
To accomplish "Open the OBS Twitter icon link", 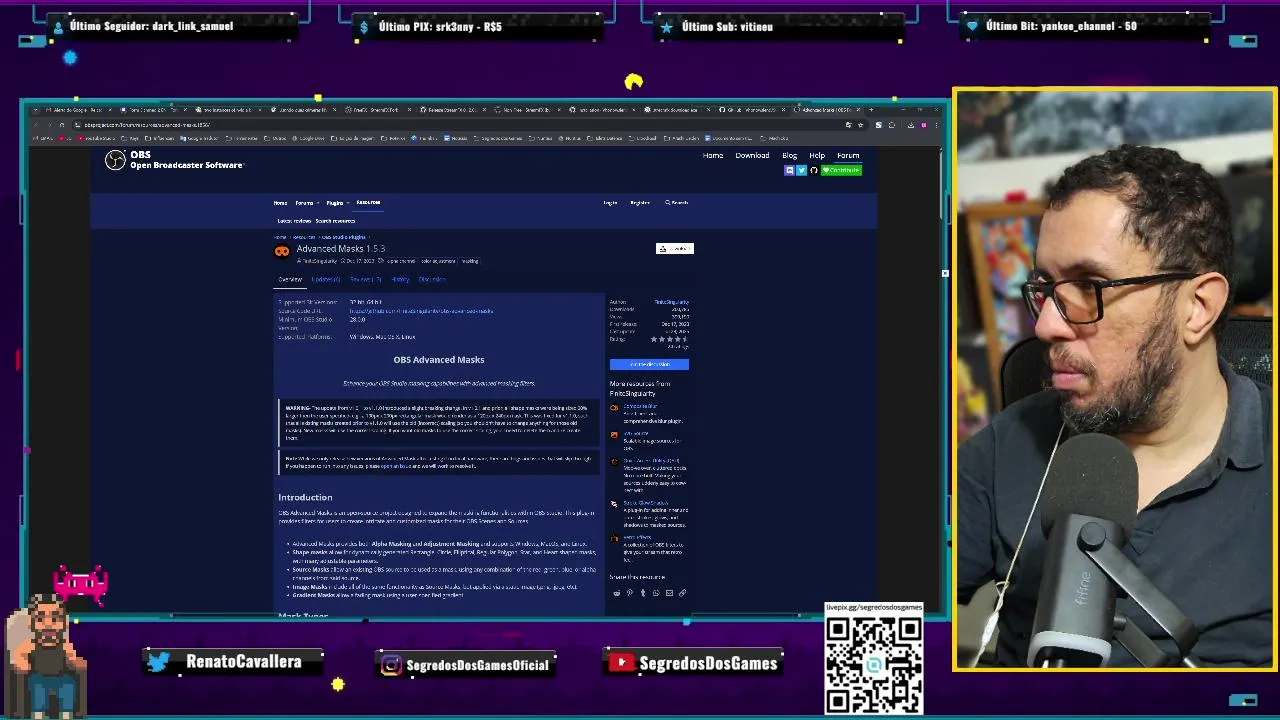I will click(801, 170).
